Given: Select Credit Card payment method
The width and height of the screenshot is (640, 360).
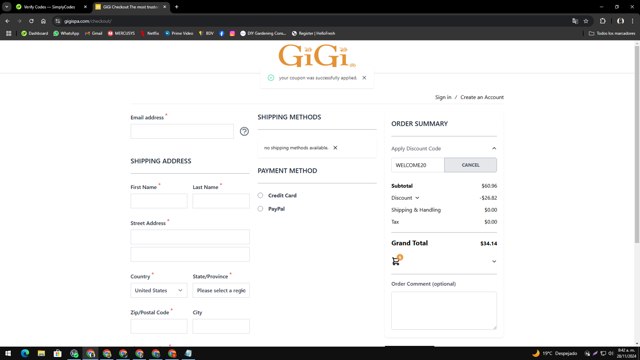Looking at the screenshot, I should pyautogui.click(x=260, y=196).
